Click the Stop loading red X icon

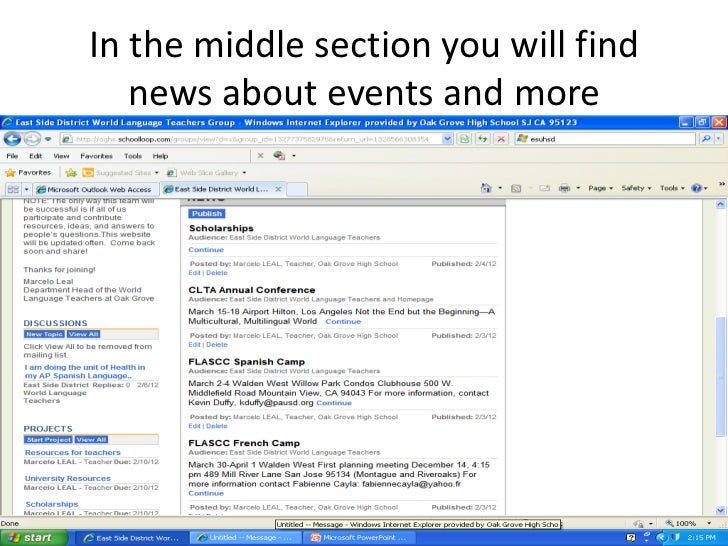tap(500, 139)
